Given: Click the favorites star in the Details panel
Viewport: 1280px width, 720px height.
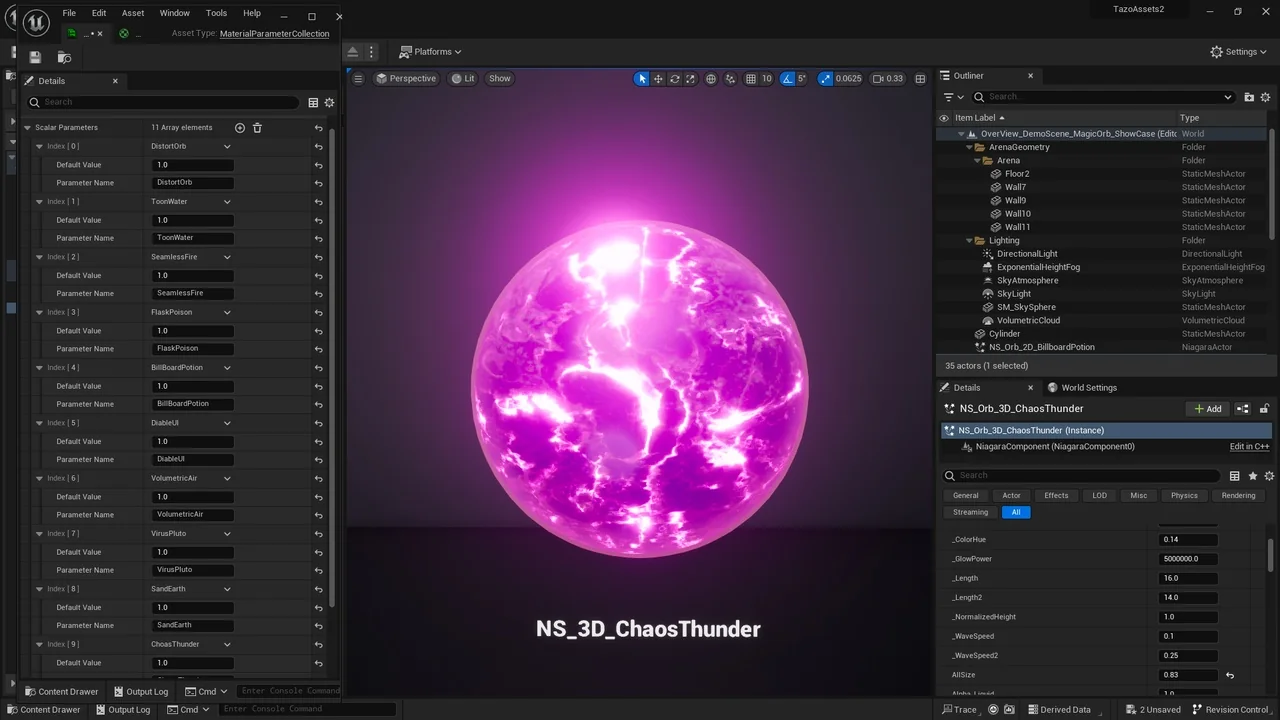Looking at the screenshot, I should click(1253, 476).
